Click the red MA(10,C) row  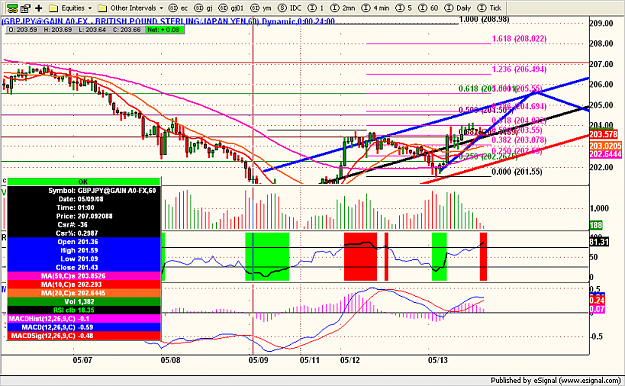coord(84,284)
